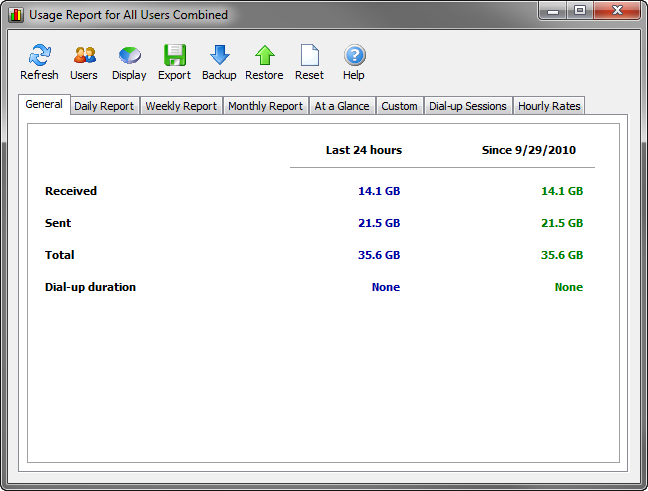Image resolution: width=648 pixels, height=491 pixels.
Task: Click the Total row label
Action: point(60,255)
